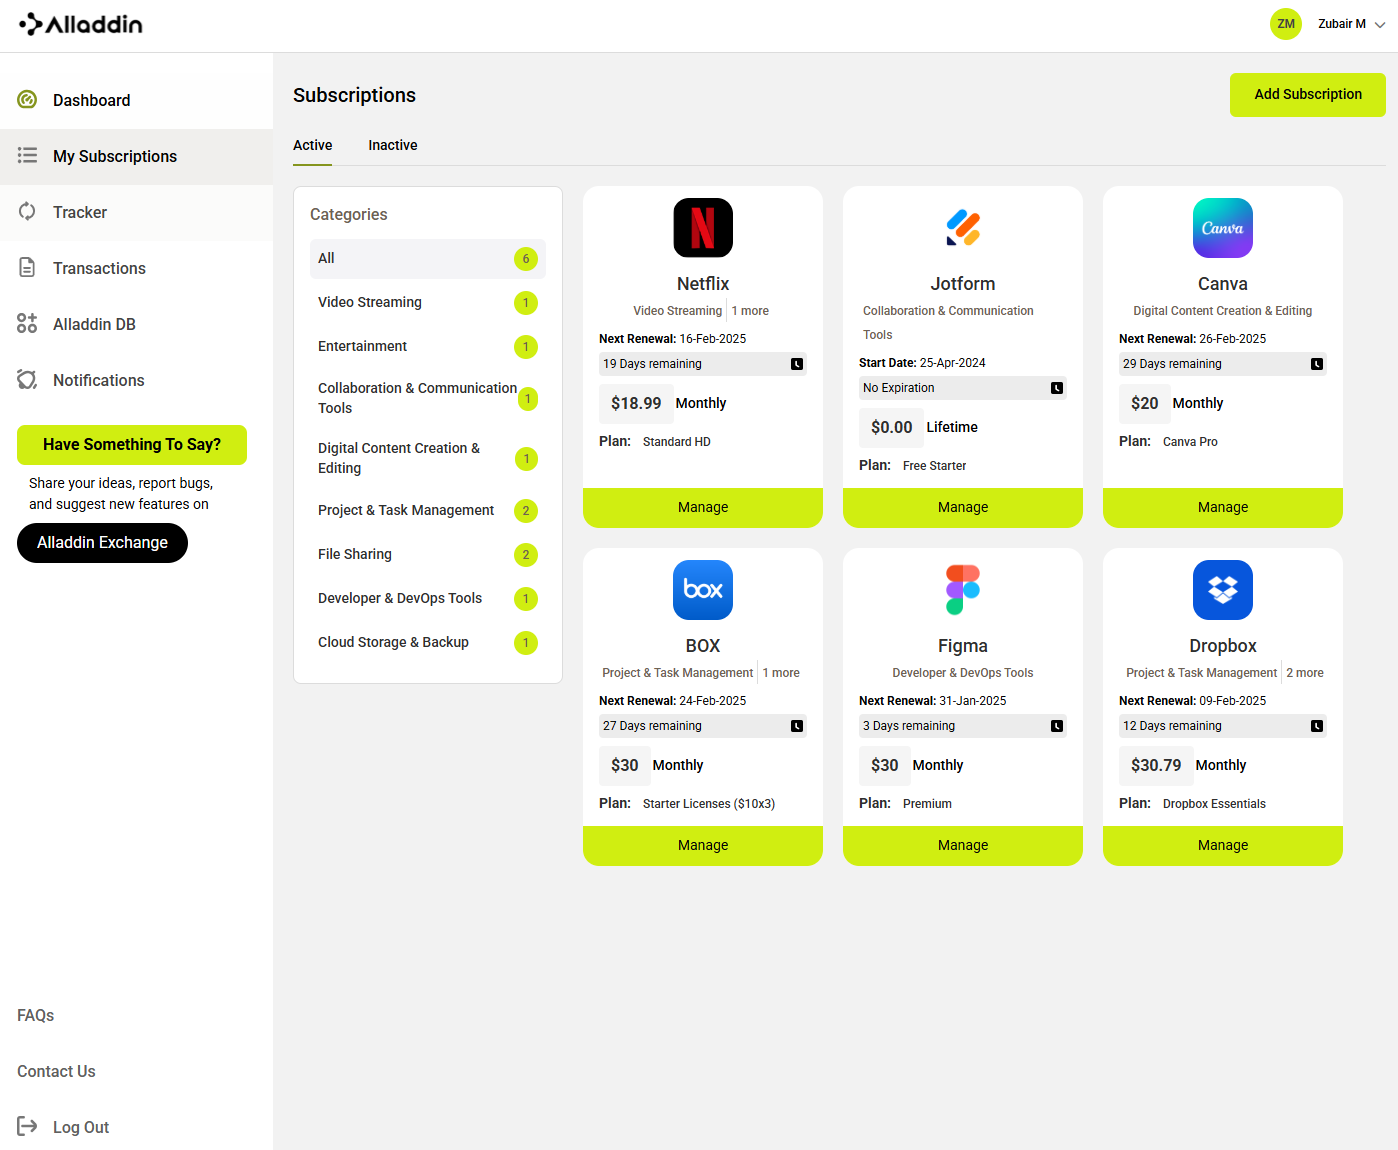Click the Log Out arrow icon

[27, 1127]
